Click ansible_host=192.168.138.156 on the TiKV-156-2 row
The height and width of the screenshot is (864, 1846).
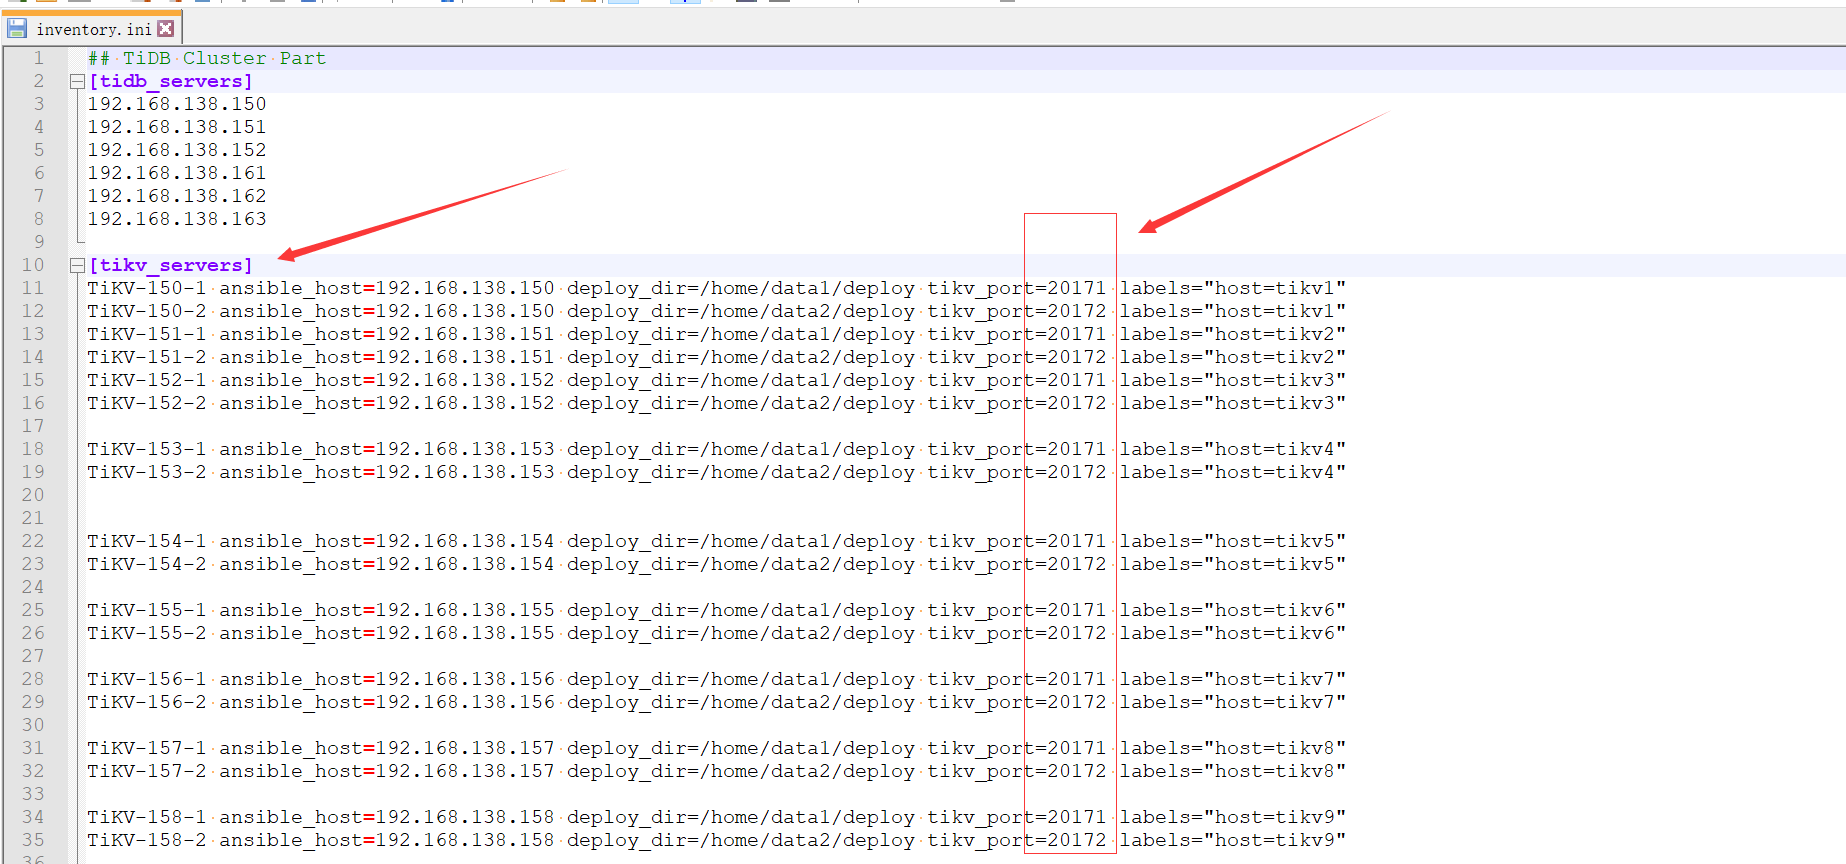(x=387, y=702)
